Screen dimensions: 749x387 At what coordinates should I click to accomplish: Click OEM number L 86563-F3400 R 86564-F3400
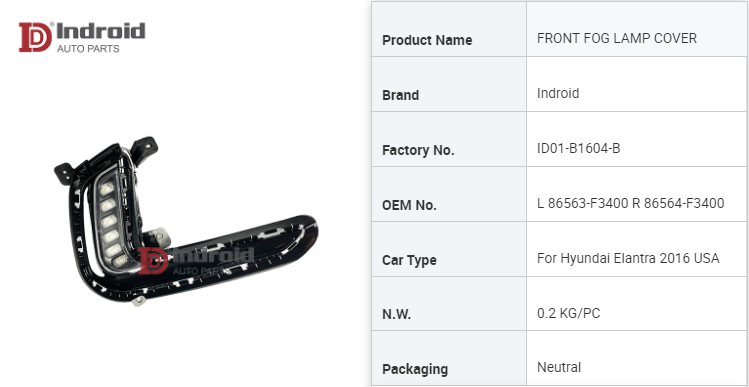631,204
